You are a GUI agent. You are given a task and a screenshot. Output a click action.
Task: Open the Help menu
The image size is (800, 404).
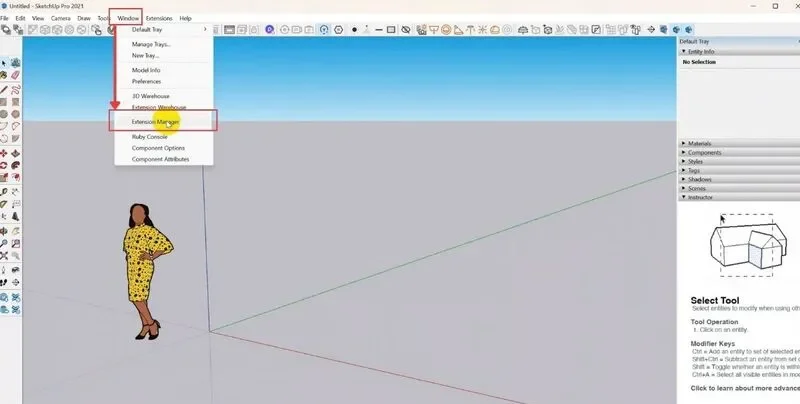(x=185, y=18)
